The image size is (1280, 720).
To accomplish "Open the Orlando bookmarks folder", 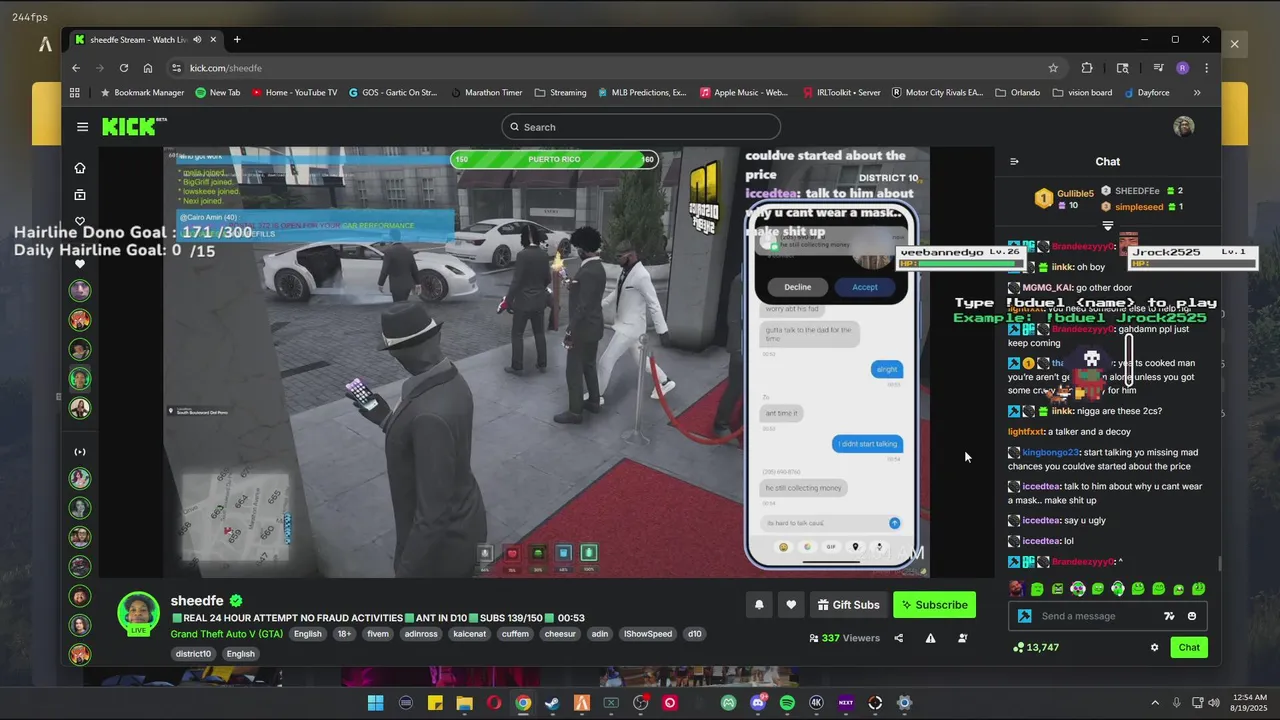I will click(x=1017, y=93).
